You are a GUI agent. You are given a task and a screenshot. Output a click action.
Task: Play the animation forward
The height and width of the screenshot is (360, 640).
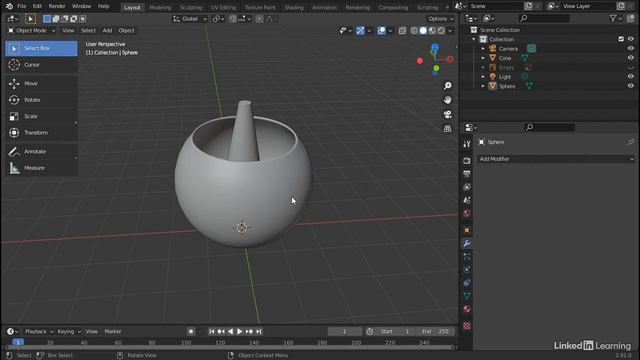coord(240,331)
